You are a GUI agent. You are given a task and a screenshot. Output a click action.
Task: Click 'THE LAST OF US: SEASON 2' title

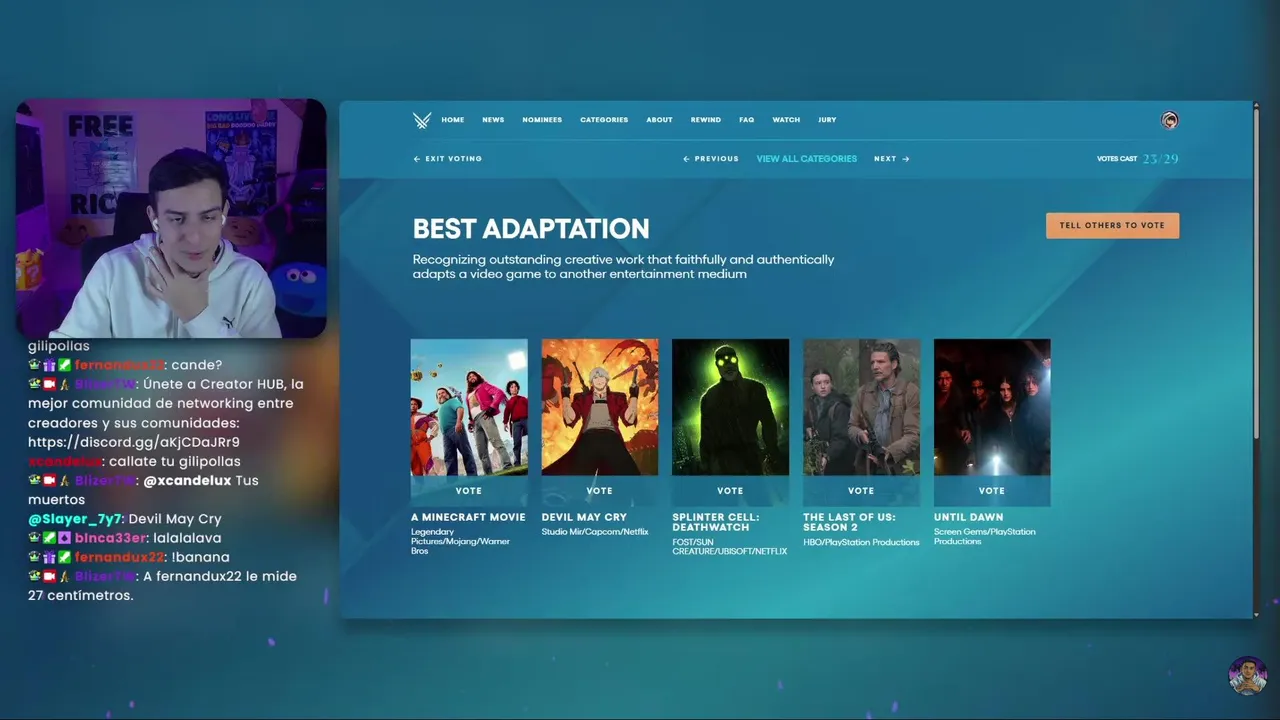pyautogui.click(x=849, y=522)
